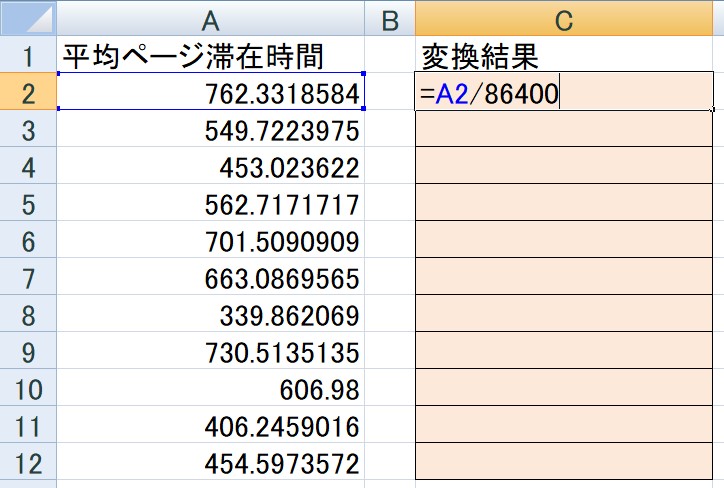724x488 pixels.
Task: Select row 5 header
Action: (x=27, y=205)
